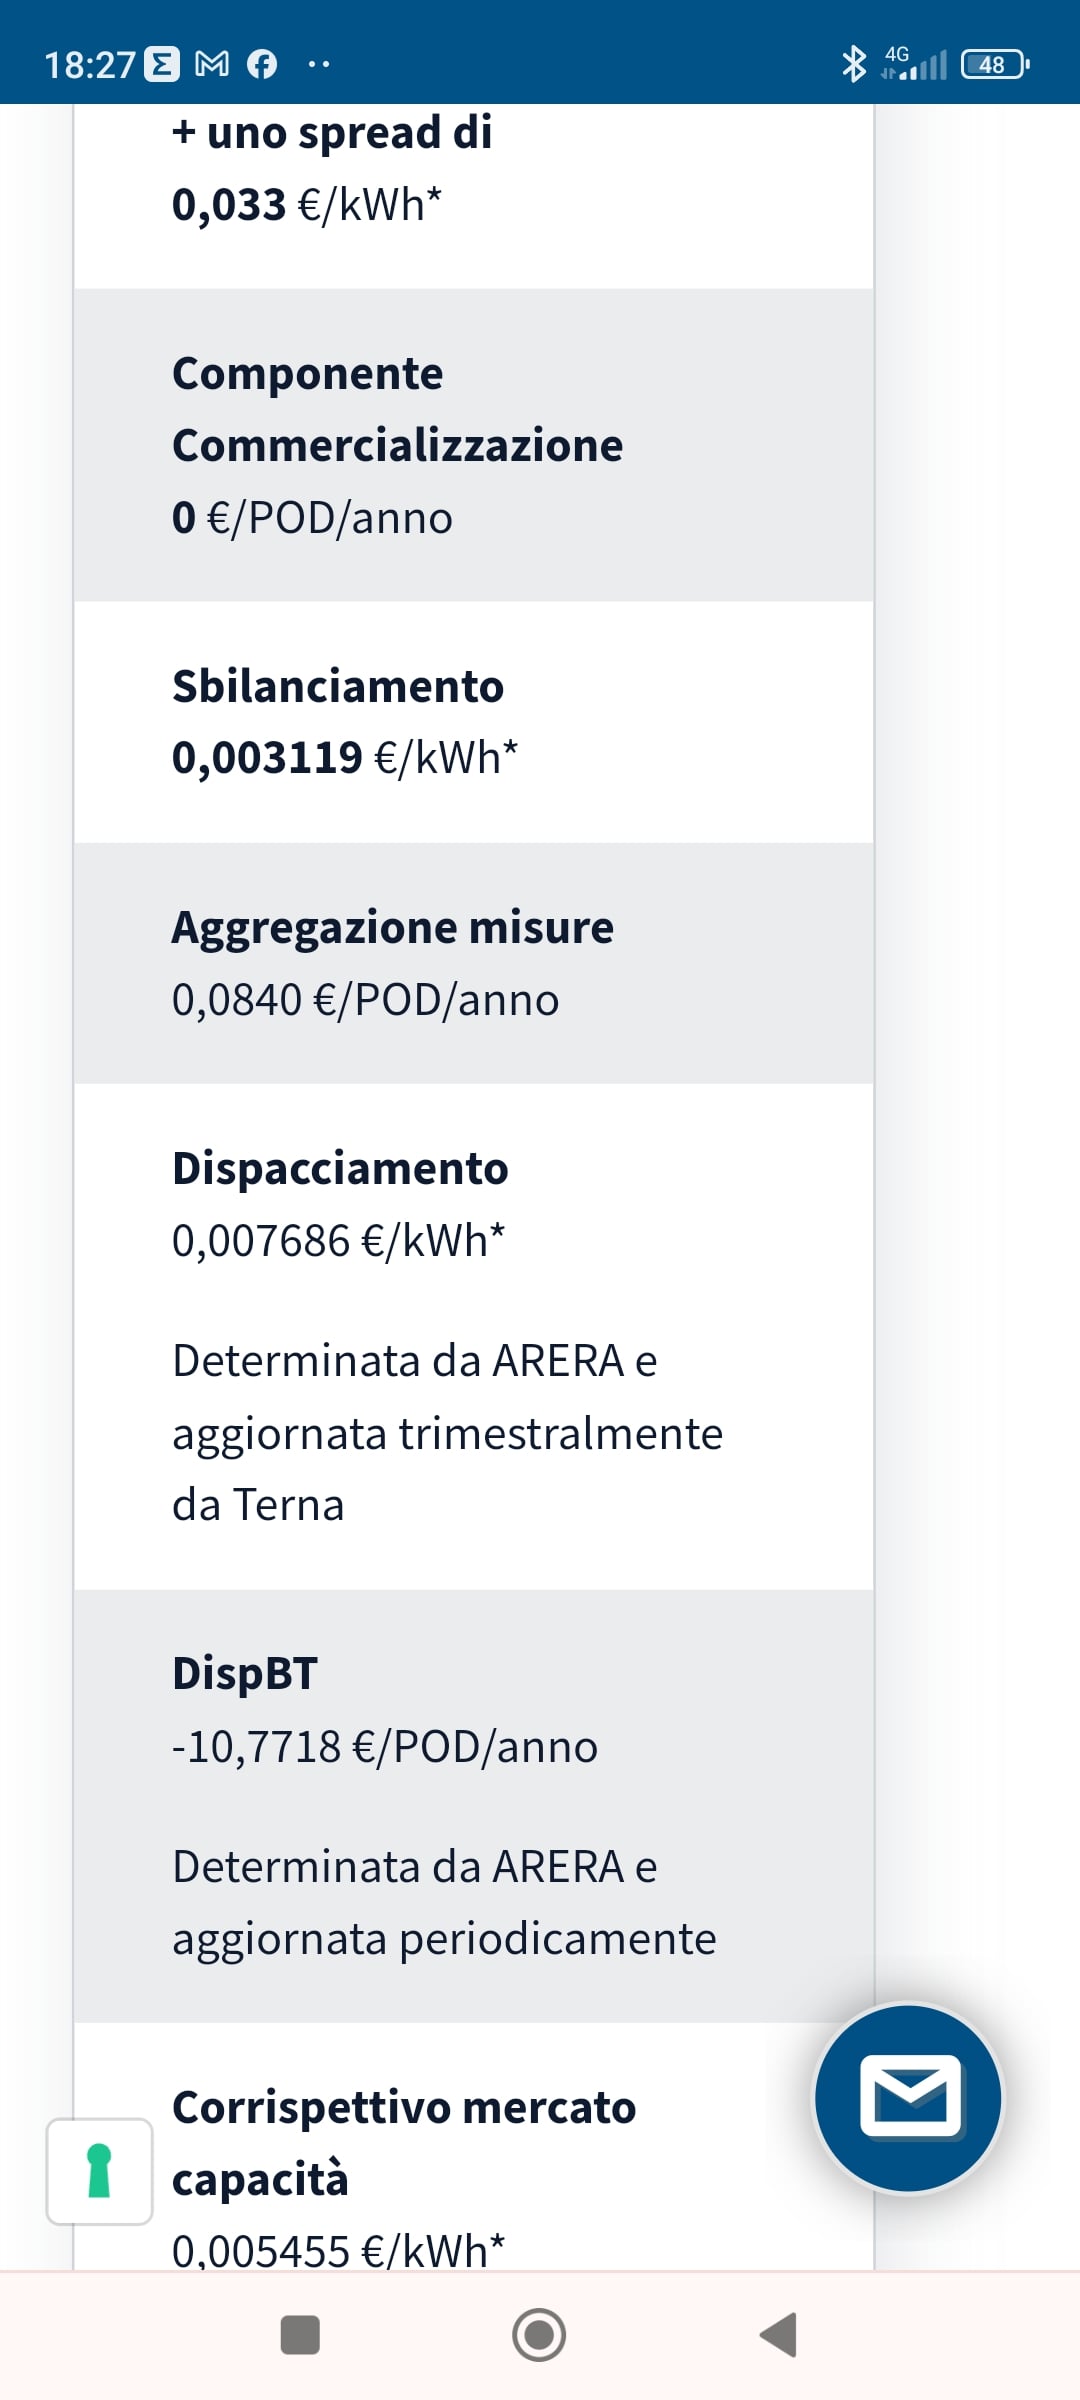Tap the Bluetooth status icon
The image size is (1080, 2400).
[x=853, y=65]
